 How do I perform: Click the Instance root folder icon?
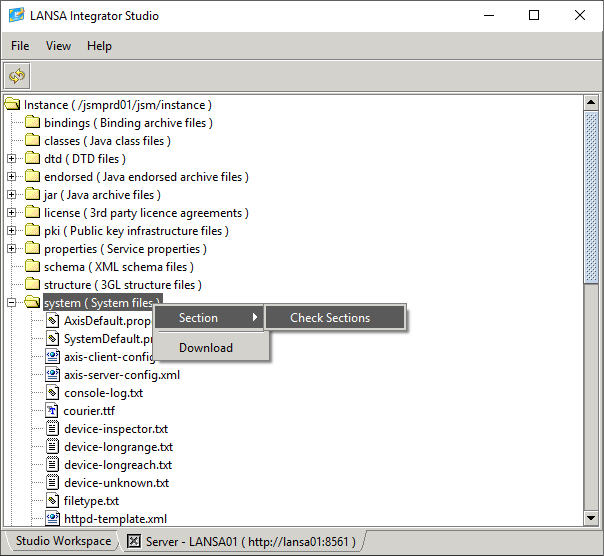tap(12, 105)
